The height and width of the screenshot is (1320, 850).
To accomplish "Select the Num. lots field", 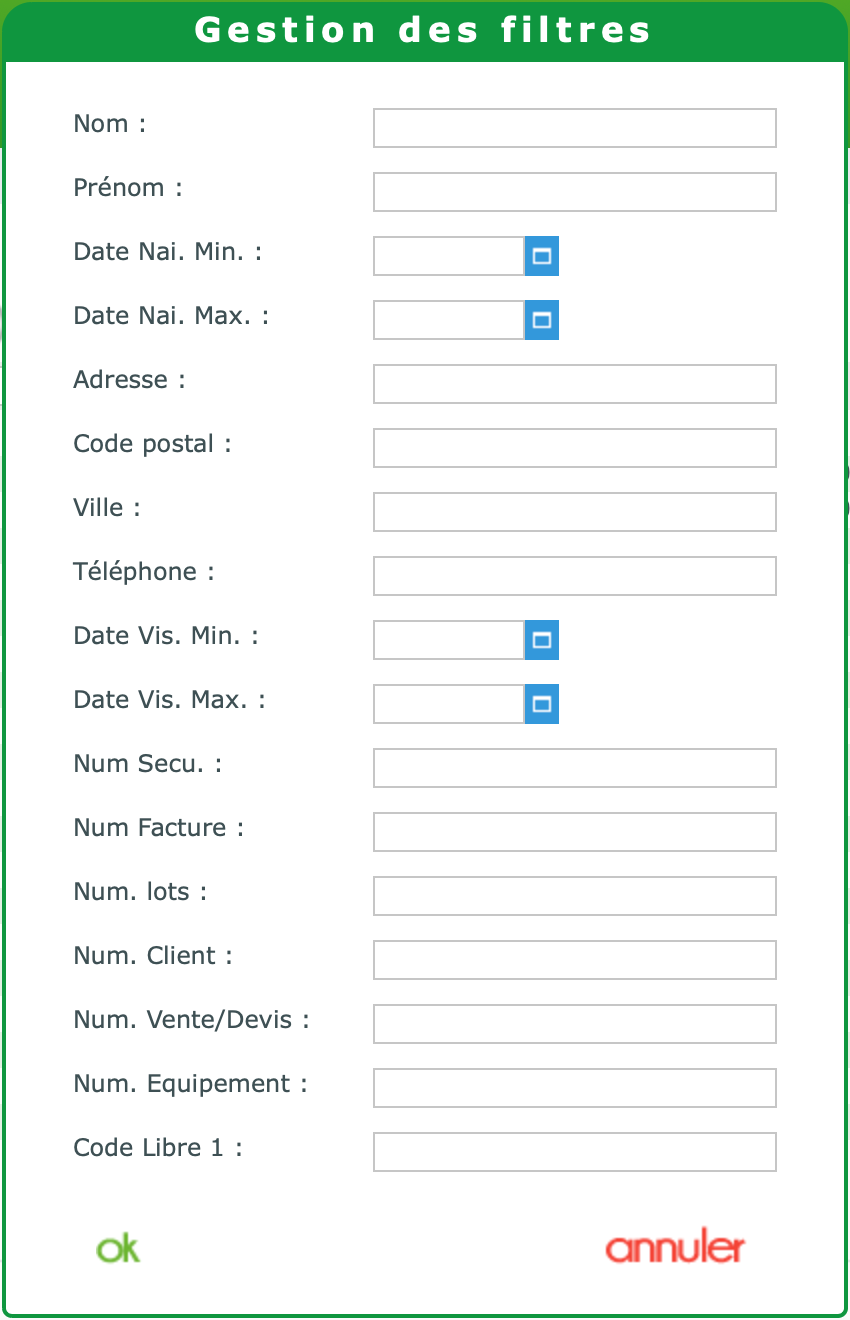I will pyautogui.click(x=574, y=896).
